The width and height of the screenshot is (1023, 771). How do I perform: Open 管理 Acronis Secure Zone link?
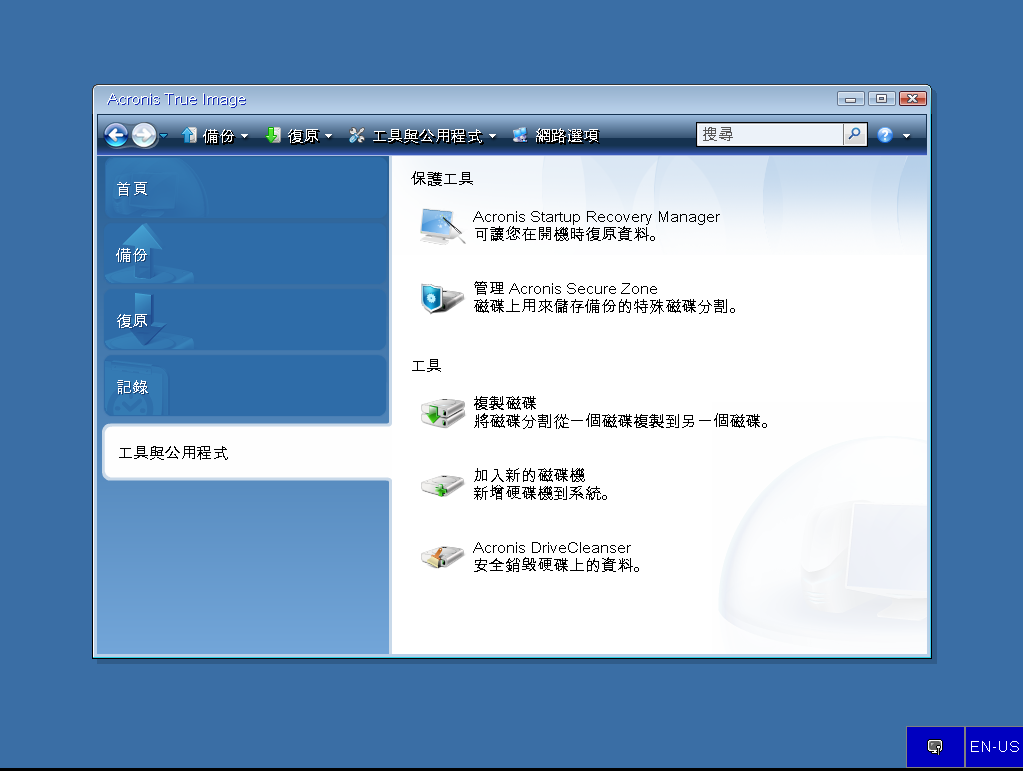point(565,288)
